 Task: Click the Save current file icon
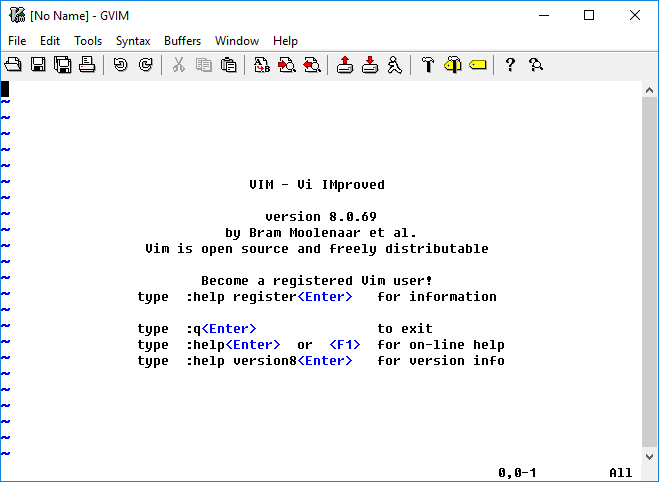coord(38,65)
